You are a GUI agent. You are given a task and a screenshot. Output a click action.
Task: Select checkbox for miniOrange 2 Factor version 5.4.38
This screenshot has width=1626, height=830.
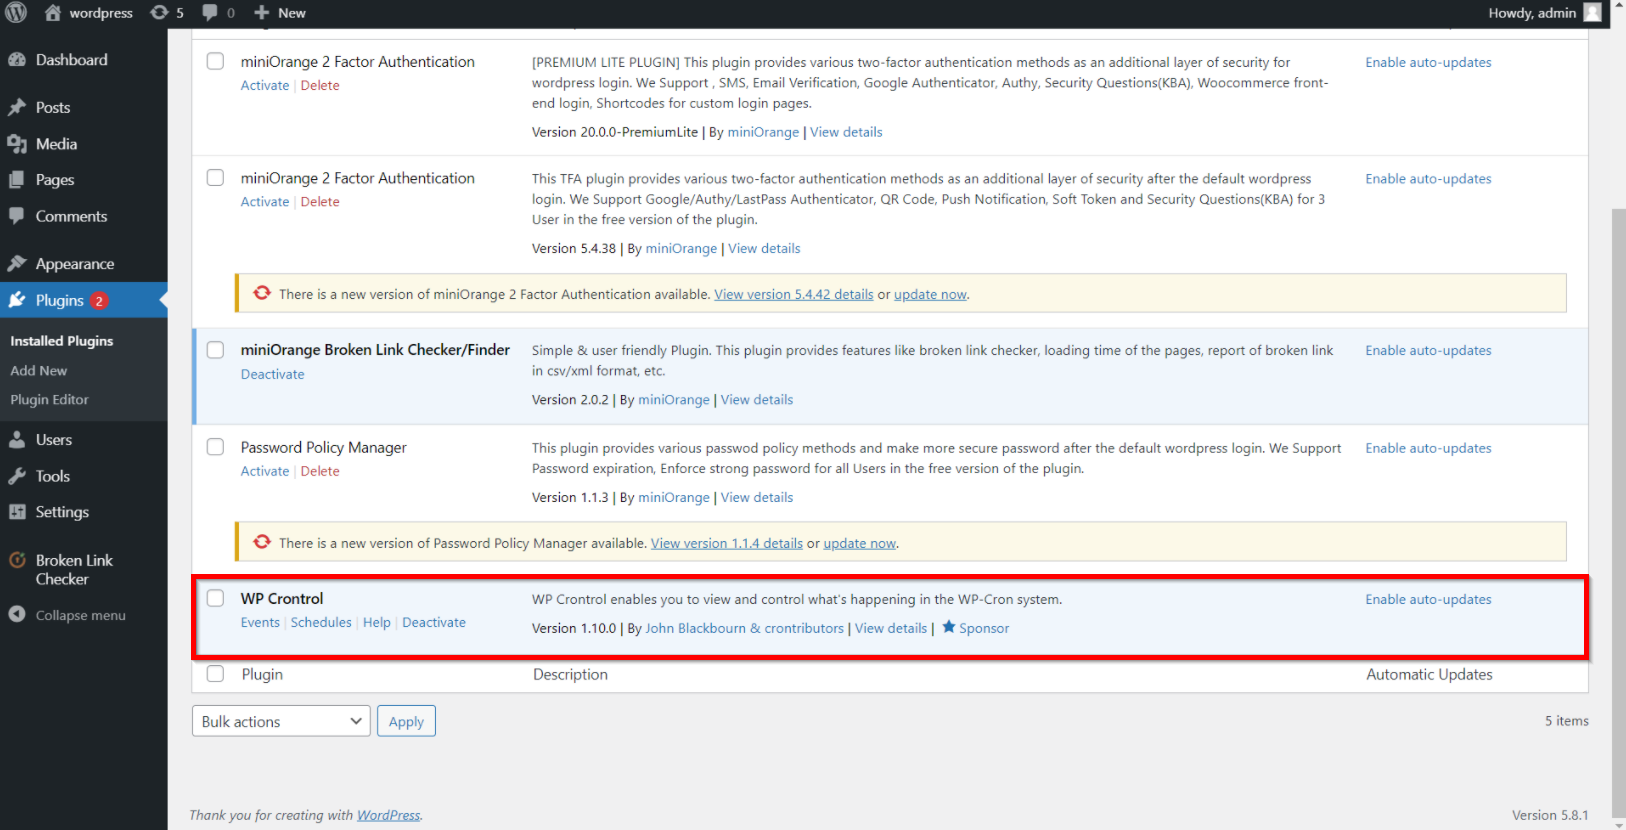[215, 177]
